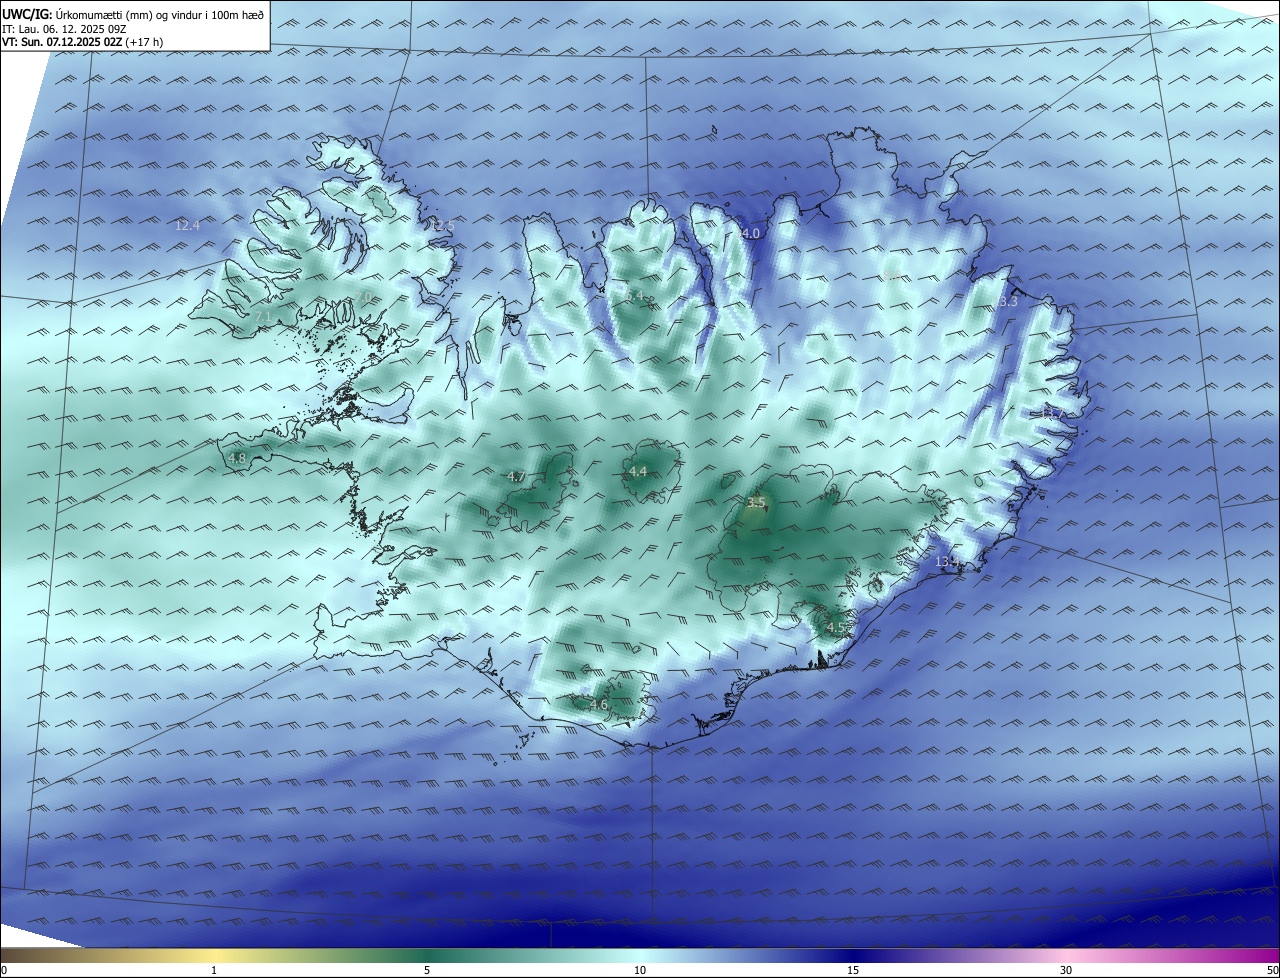Click the 0 tick on the color legend
The height and width of the screenshot is (978, 1280).
coord(4,970)
